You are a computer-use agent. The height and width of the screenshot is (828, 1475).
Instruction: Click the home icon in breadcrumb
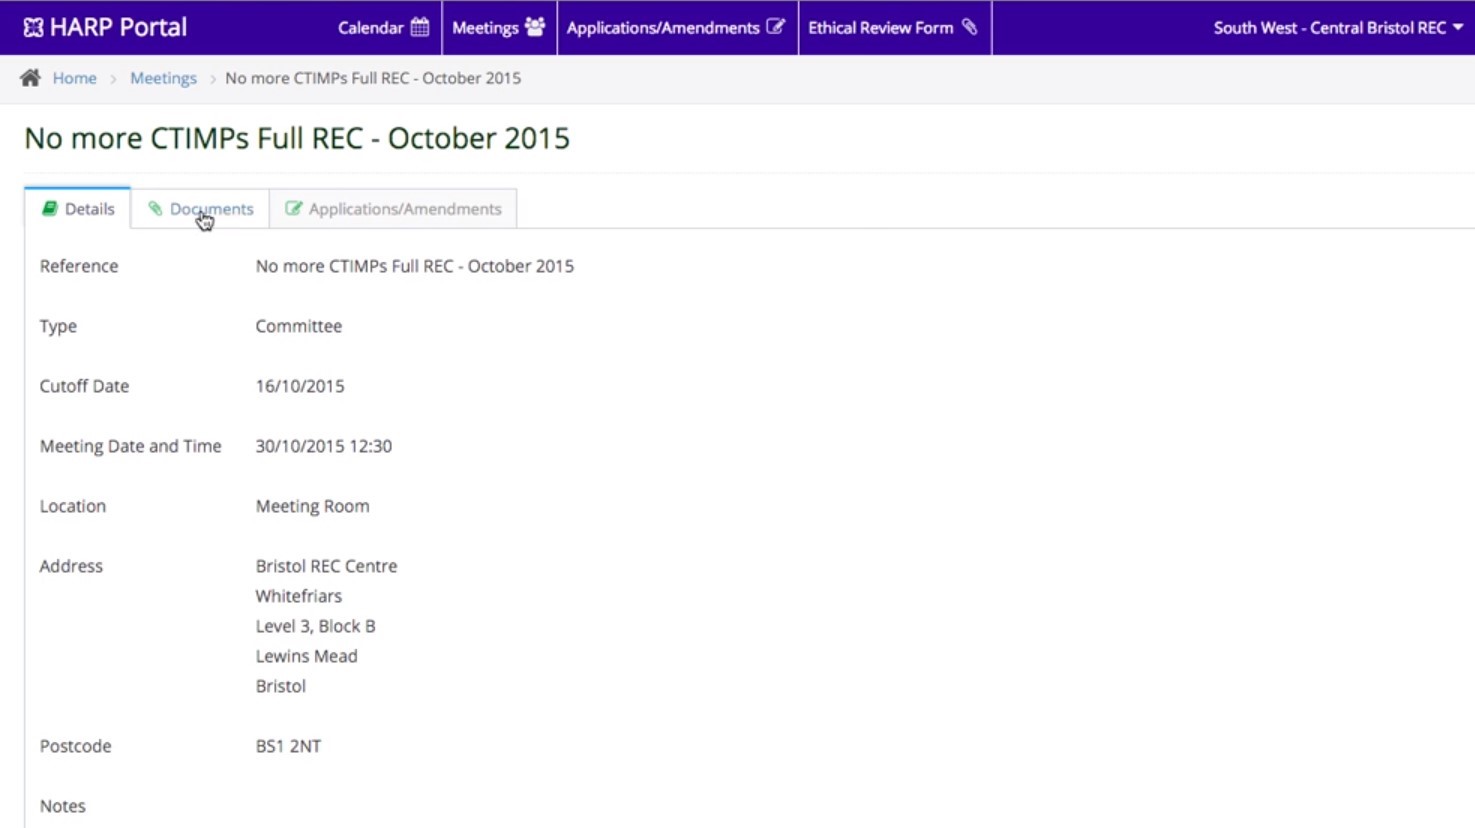point(31,78)
